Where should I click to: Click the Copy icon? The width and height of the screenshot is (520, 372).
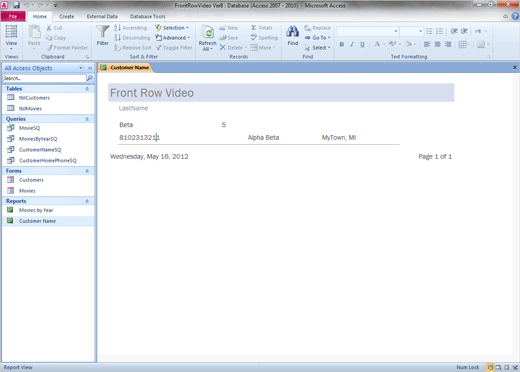49,38
